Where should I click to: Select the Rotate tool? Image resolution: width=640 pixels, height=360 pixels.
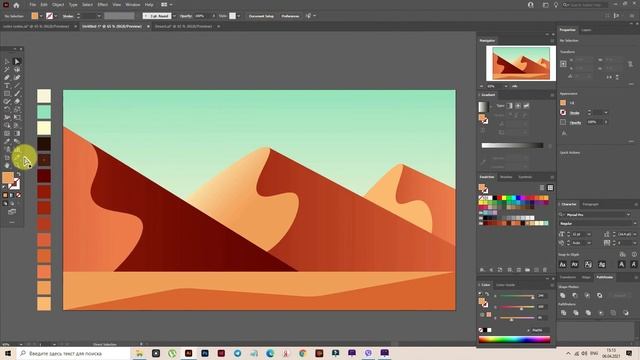7,109
